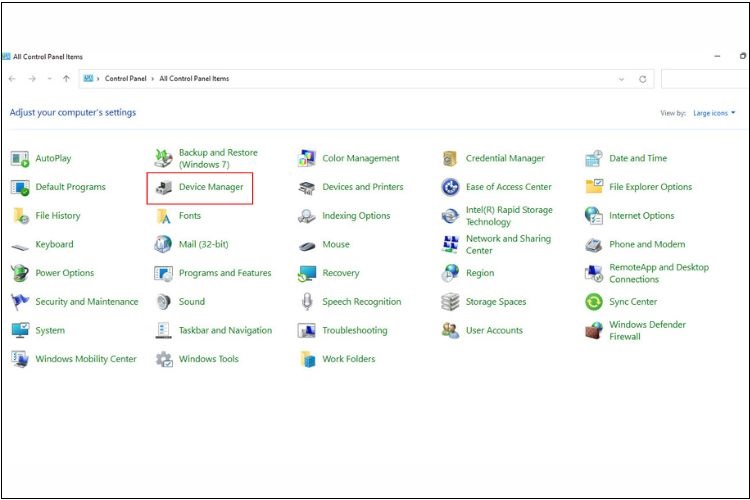Screen dimensions: 750x500
Task: Click the Back navigation arrow
Action: click(12, 79)
